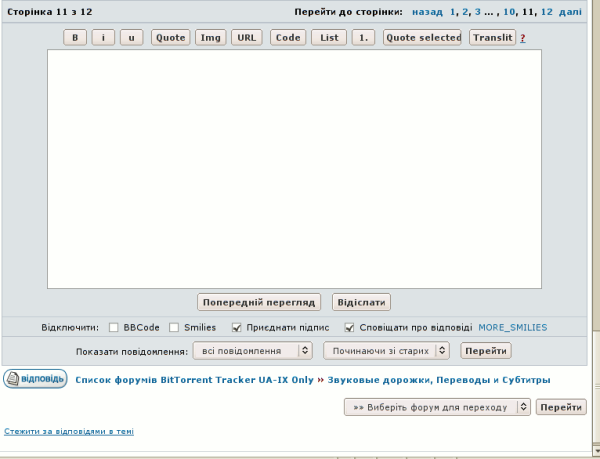This screenshot has height=459, width=600.
Task: Click Перейти next to the message filter
Action: click(x=486, y=351)
